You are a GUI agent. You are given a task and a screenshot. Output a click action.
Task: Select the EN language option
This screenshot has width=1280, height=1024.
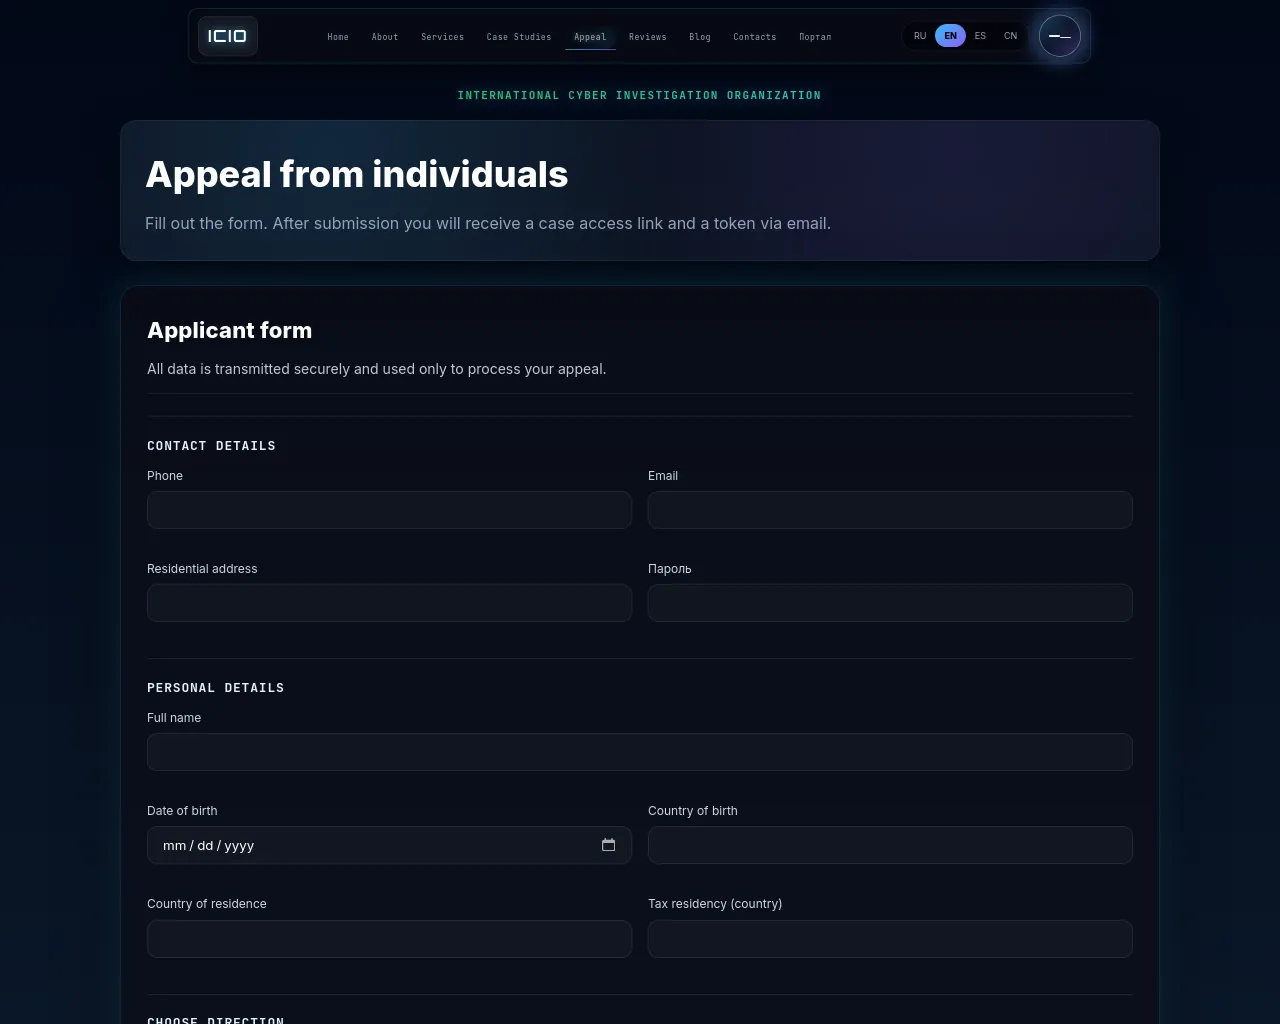click(950, 36)
